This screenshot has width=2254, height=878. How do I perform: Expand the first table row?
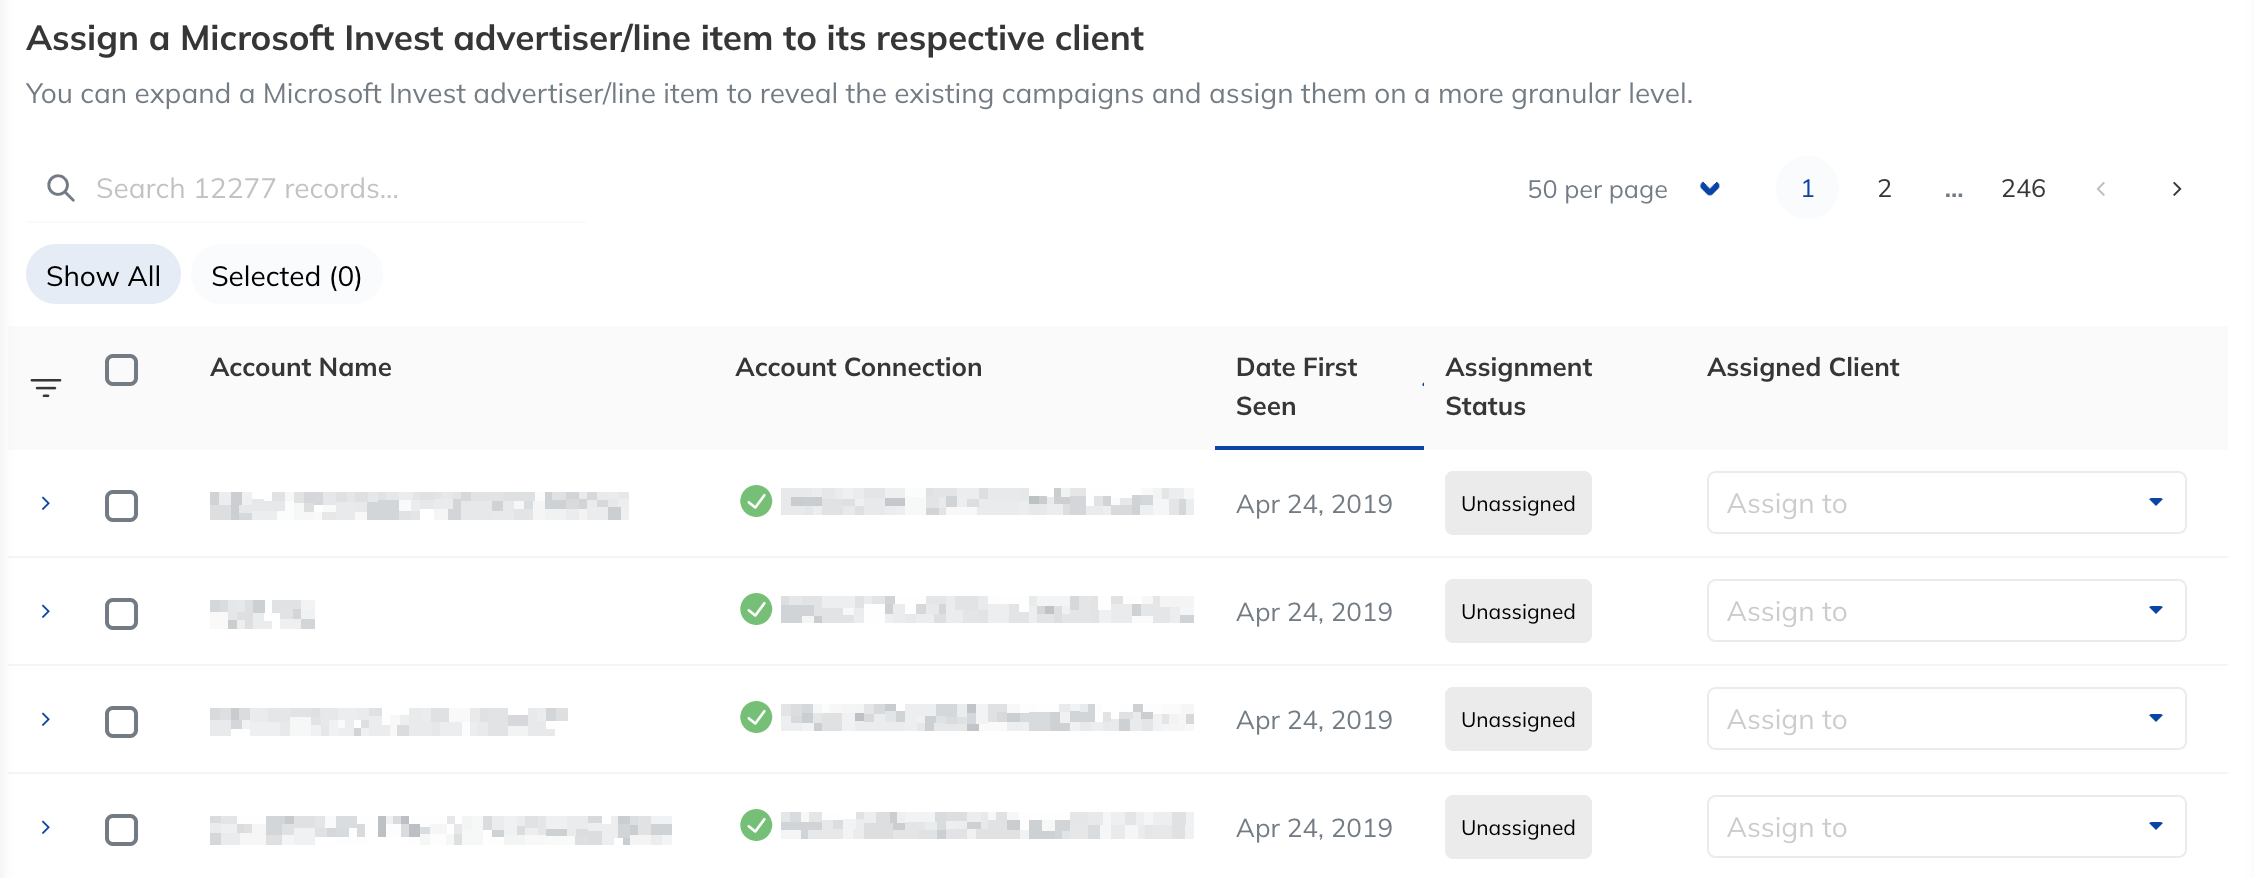click(x=45, y=503)
